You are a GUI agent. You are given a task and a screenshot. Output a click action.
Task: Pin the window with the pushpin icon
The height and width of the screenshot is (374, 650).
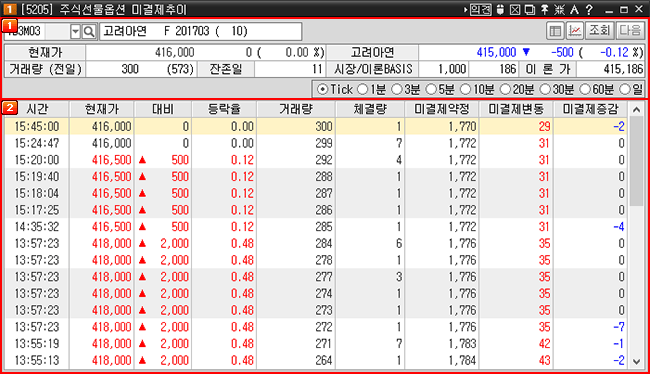point(545,9)
